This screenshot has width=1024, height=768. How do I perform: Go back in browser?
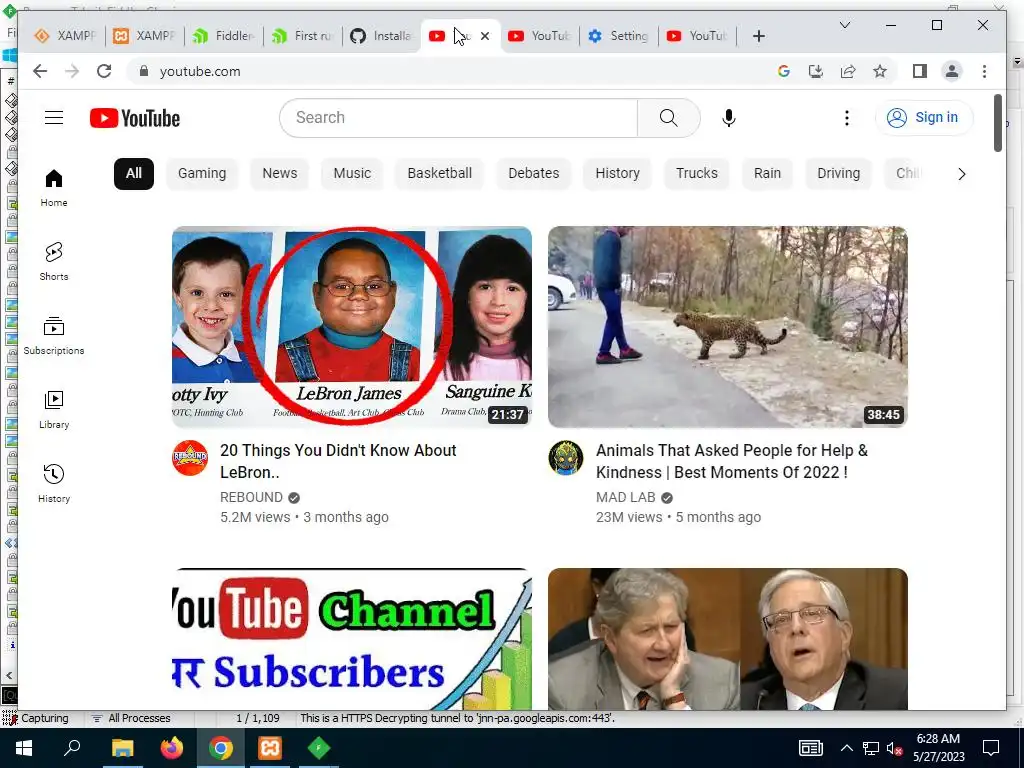tap(40, 71)
